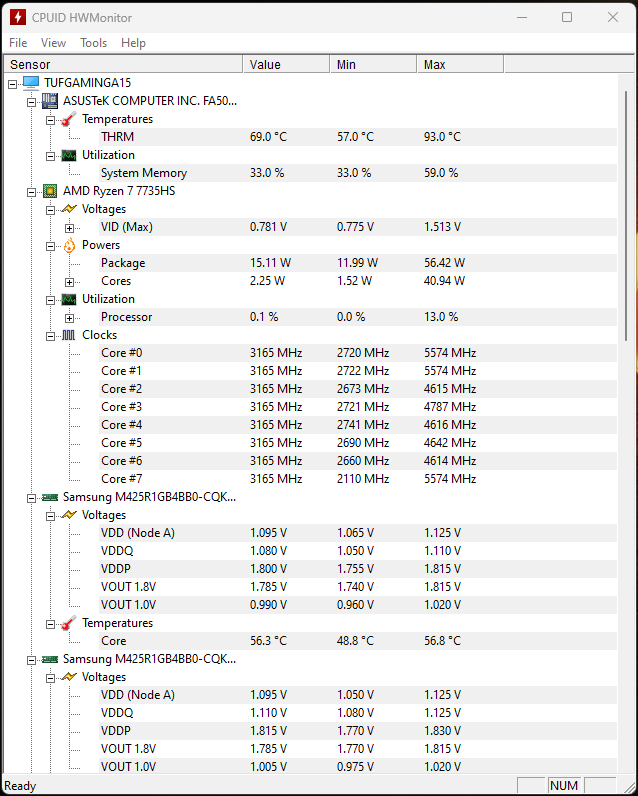
Task: Click the Ready status bar text
Action: click(20, 786)
